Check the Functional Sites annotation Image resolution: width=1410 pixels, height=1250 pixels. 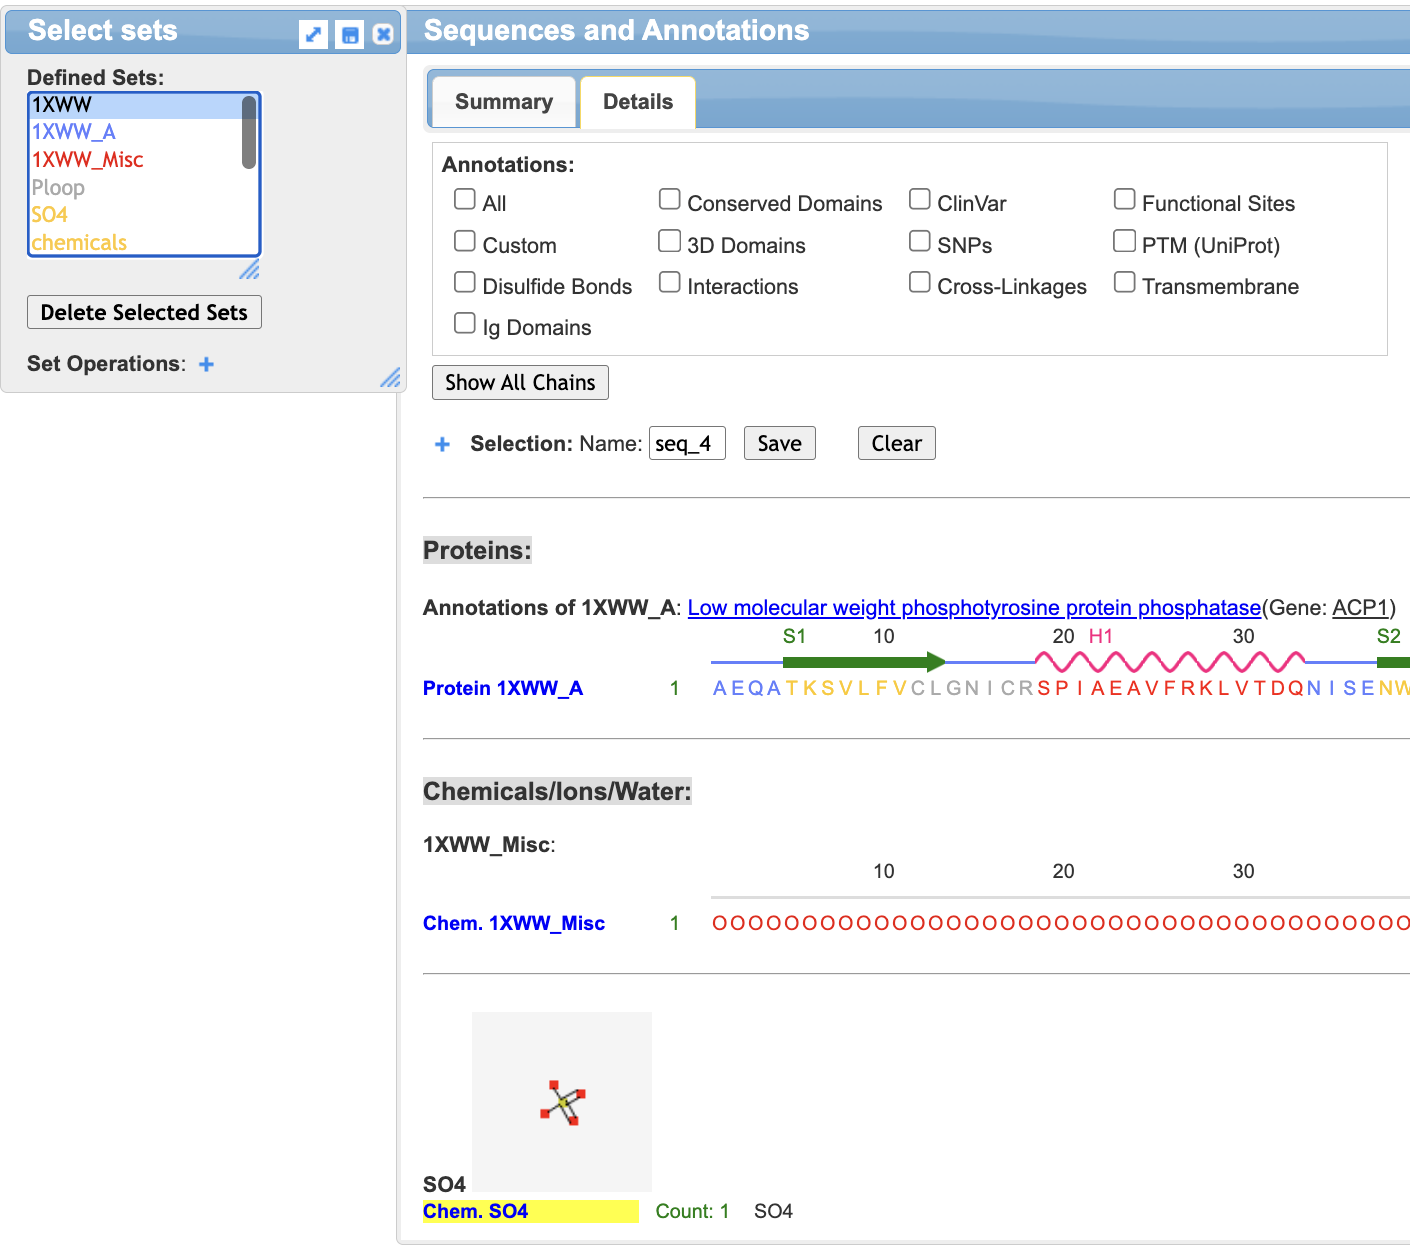point(1124,200)
